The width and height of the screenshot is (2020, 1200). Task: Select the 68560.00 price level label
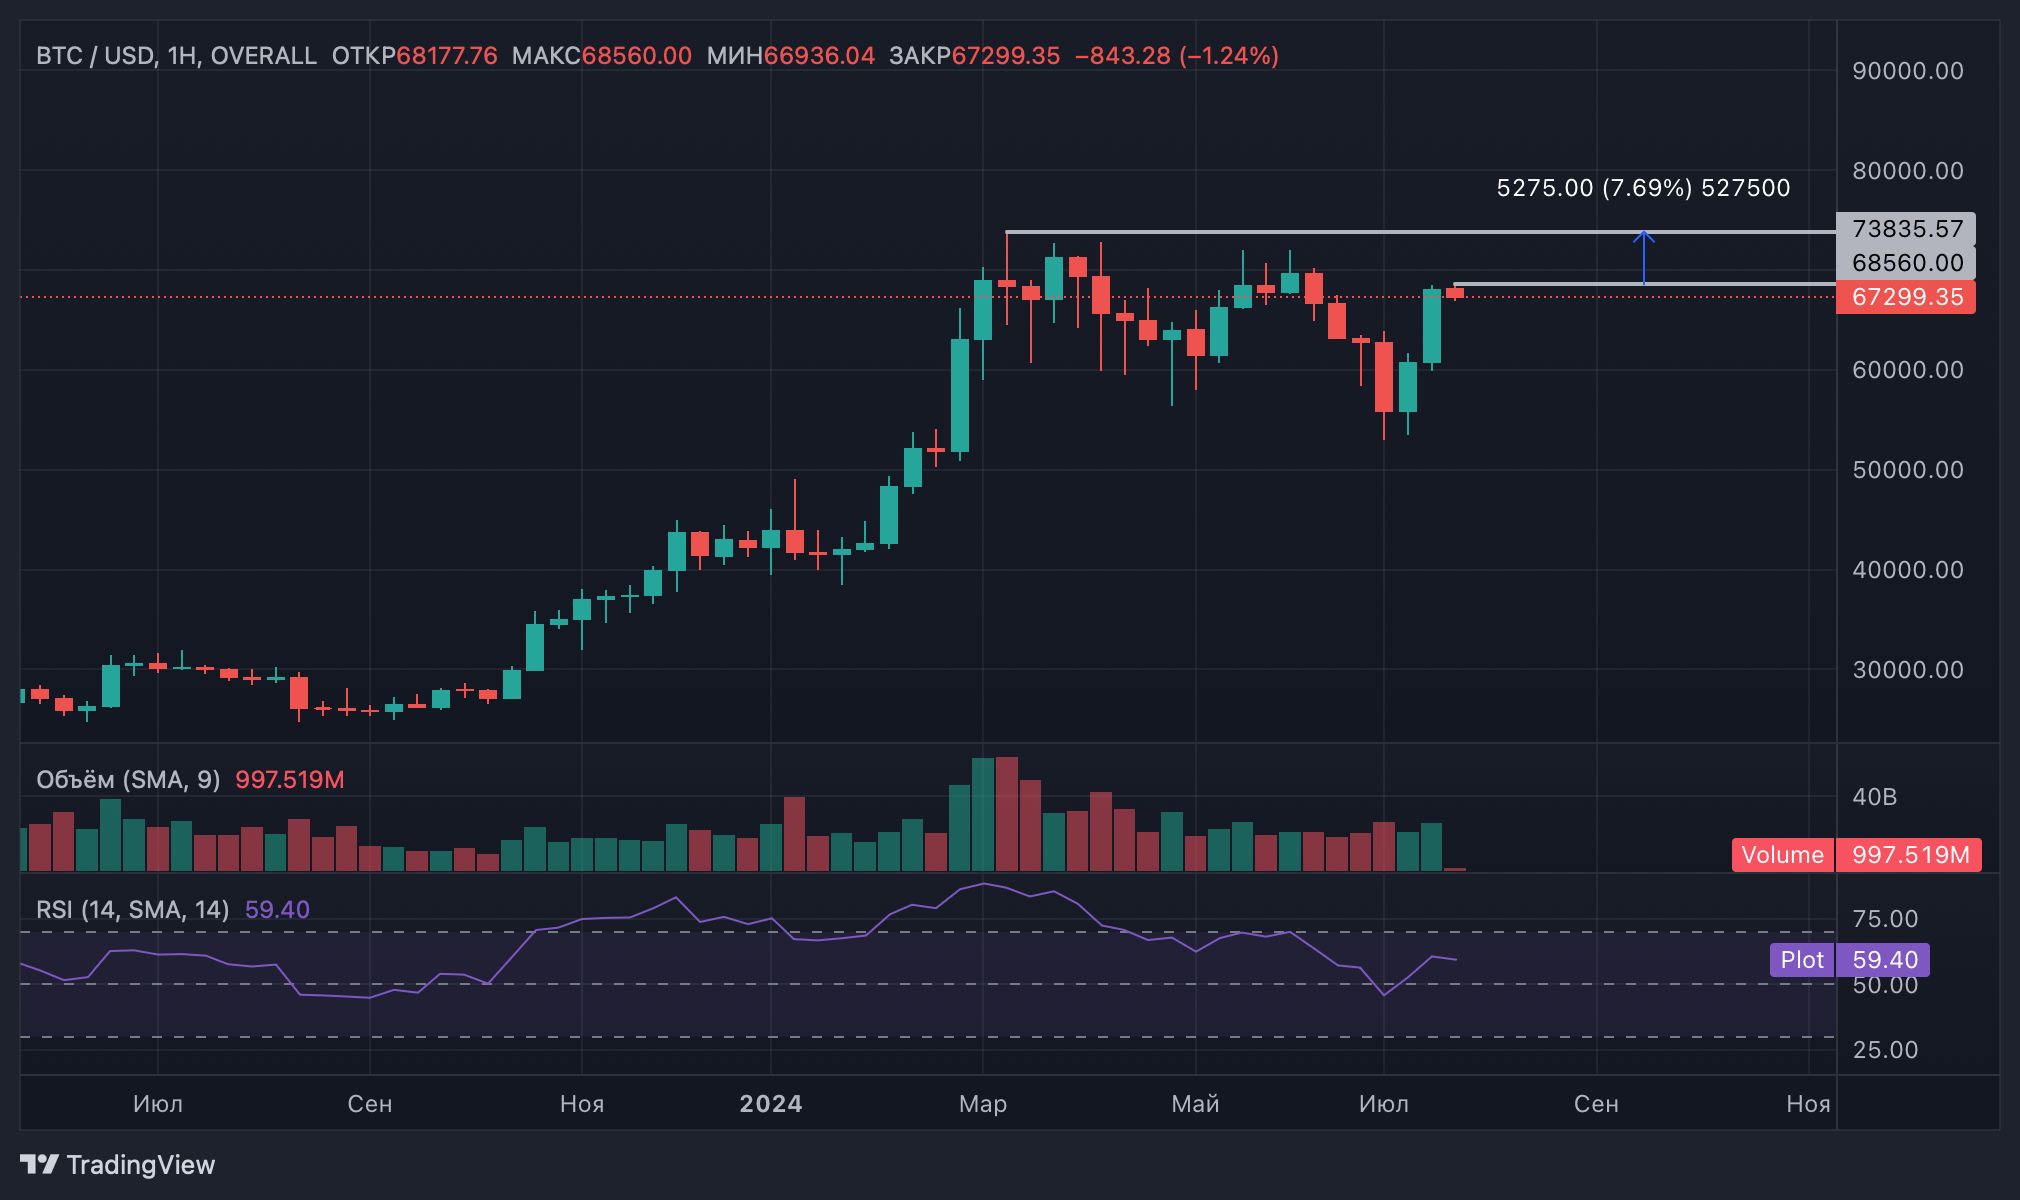coord(1906,263)
